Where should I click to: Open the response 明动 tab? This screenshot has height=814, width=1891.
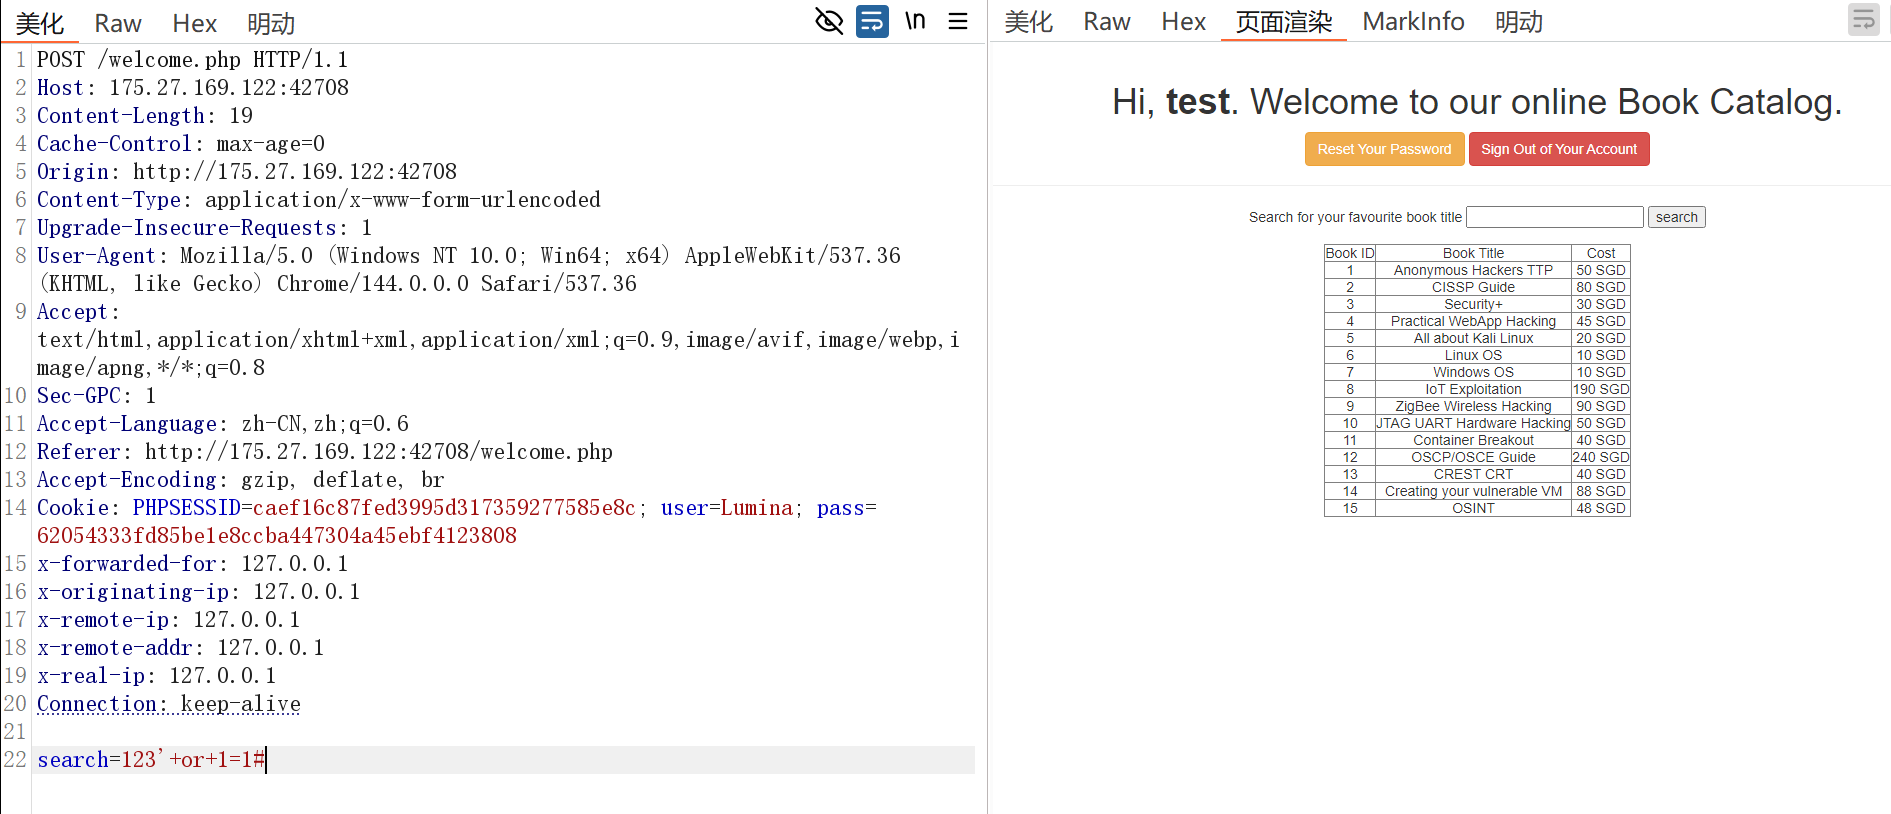[1519, 21]
